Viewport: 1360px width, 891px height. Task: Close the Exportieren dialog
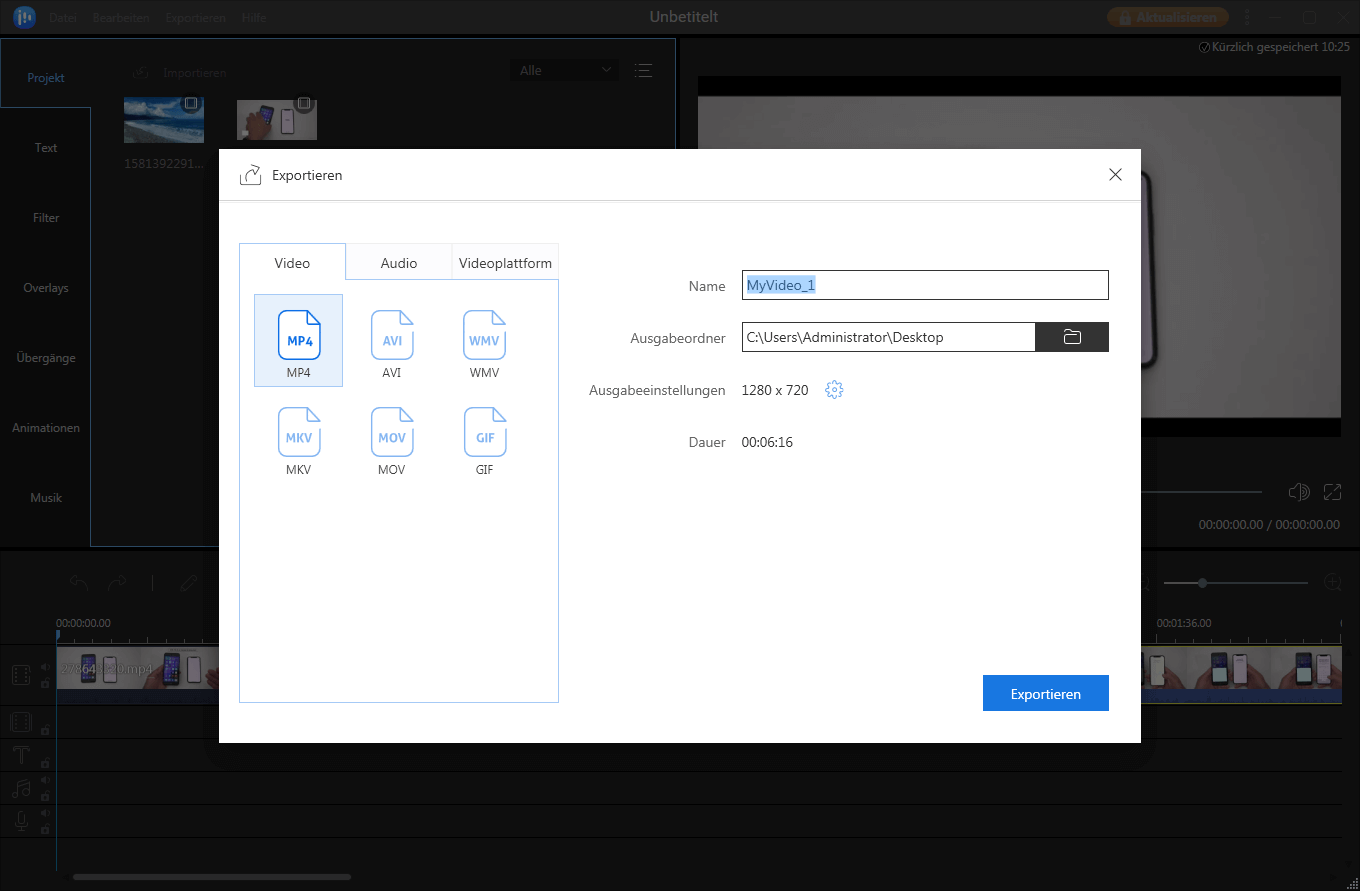coord(1115,175)
